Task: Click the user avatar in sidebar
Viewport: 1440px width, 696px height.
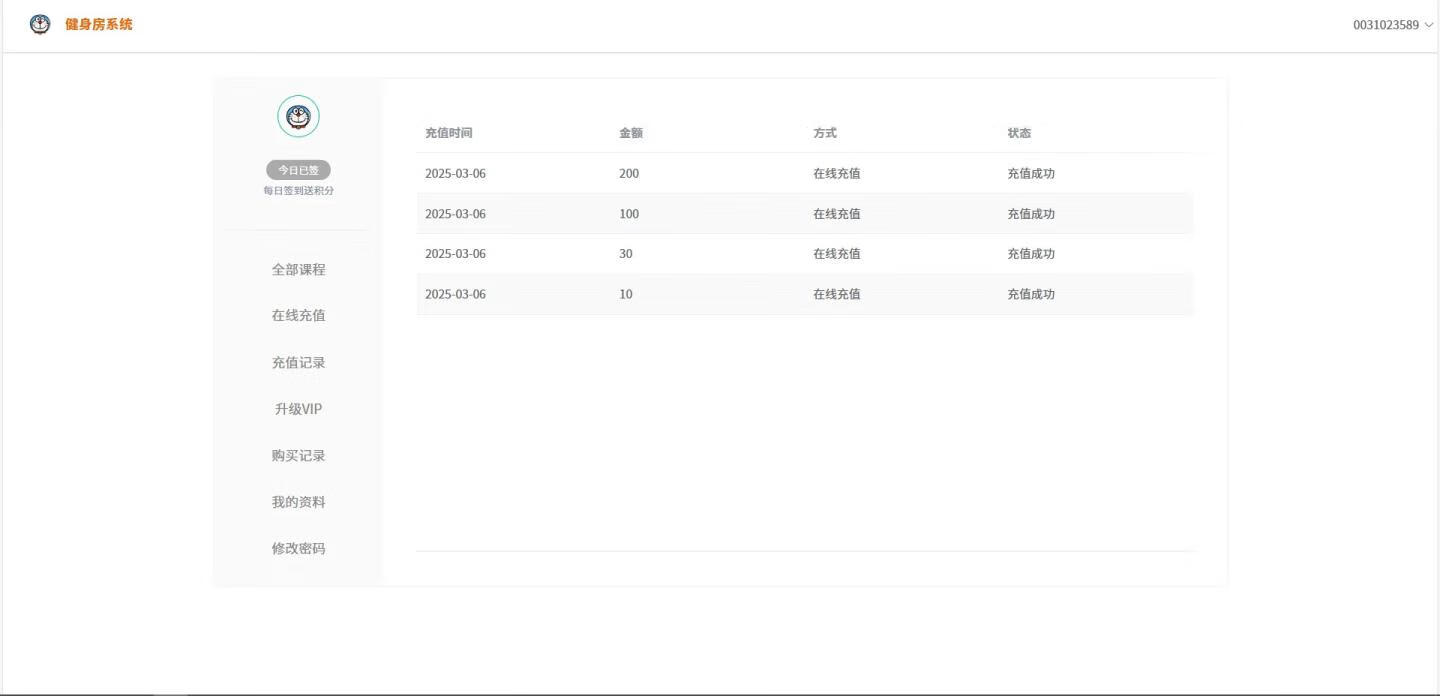Action: pyautogui.click(x=298, y=117)
